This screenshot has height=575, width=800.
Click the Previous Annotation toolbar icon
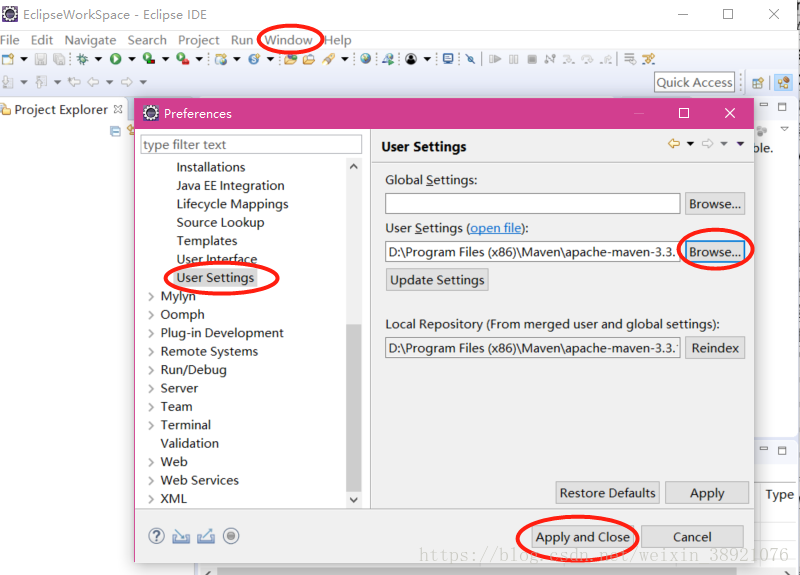pyautogui.click(x=41, y=82)
